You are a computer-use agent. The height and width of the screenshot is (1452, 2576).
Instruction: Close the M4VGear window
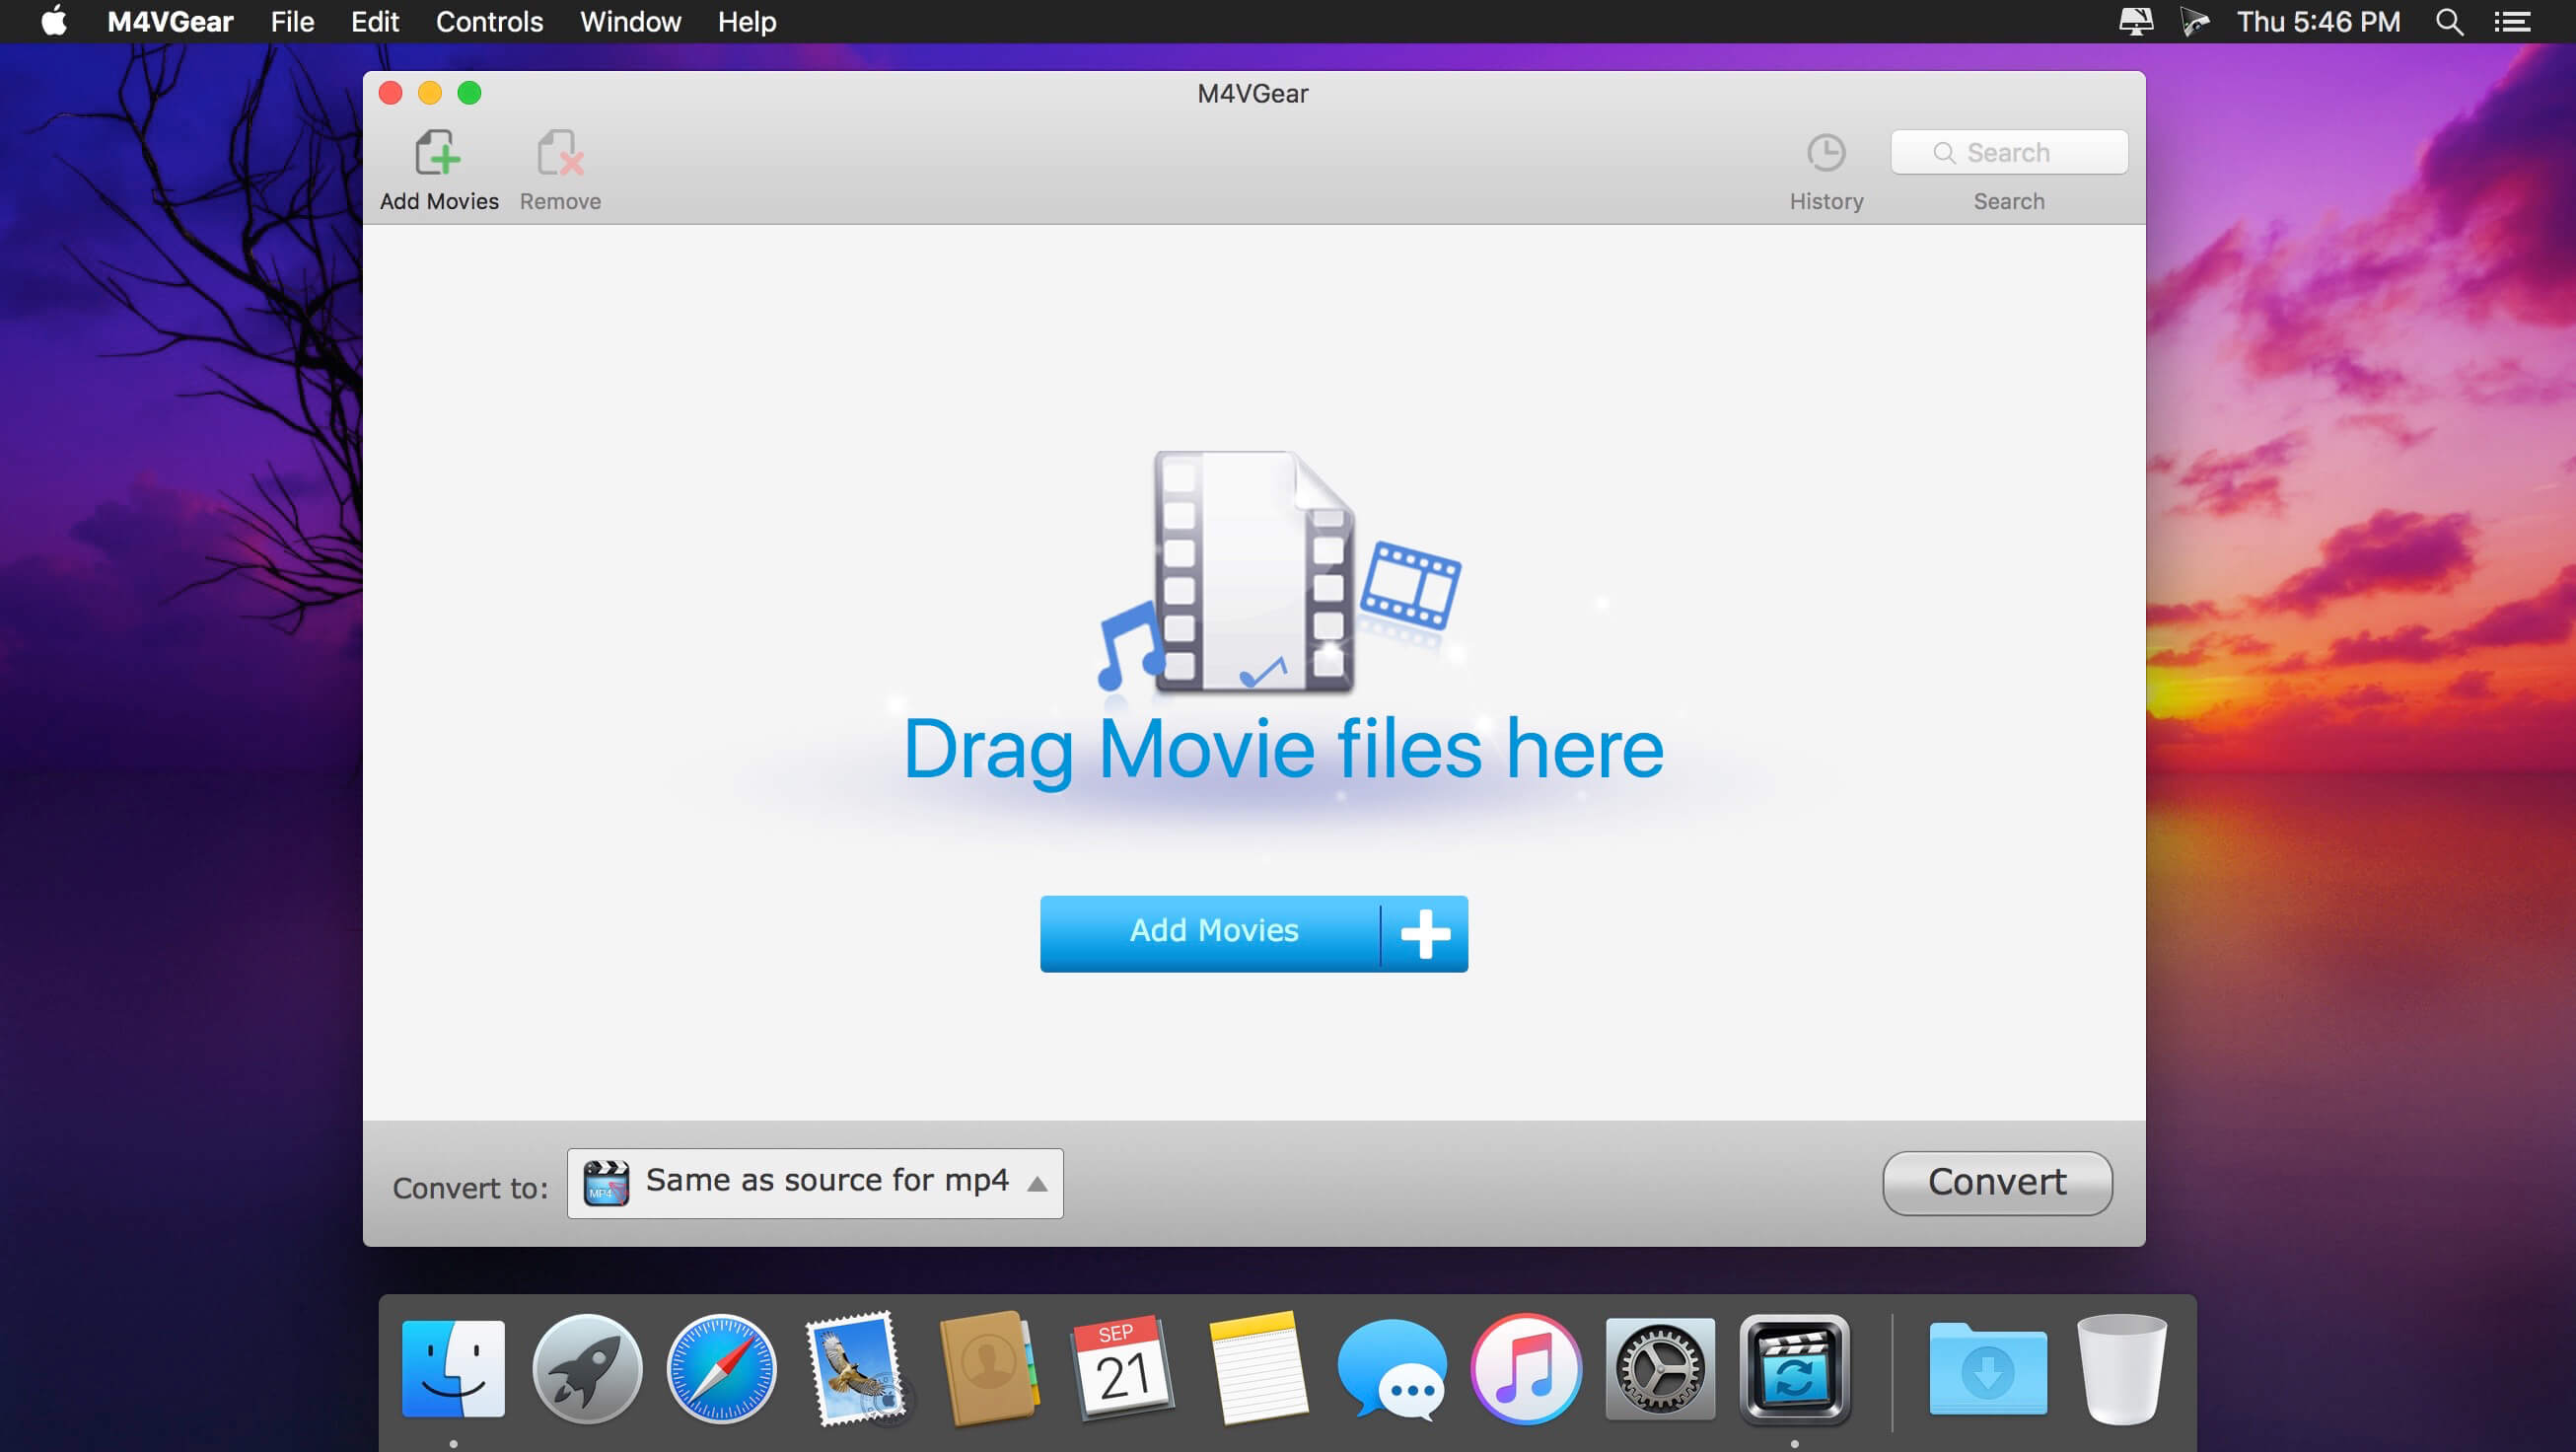[x=391, y=93]
